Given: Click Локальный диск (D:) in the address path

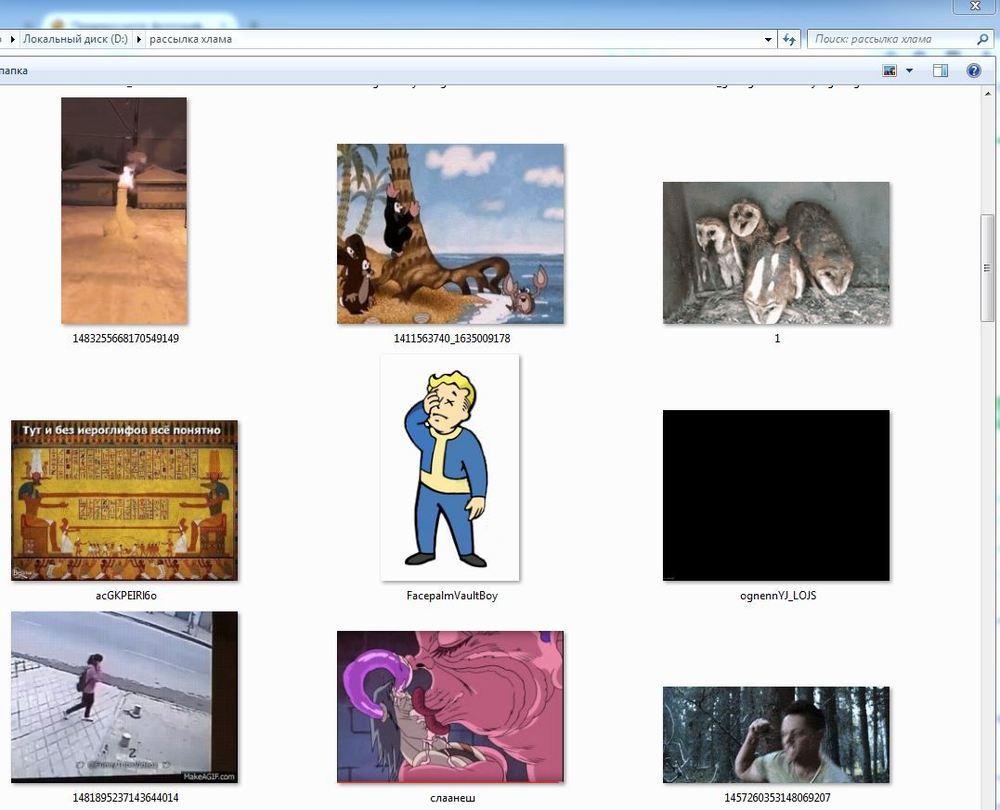Looking at the screenshot, I should pos(75,40).
